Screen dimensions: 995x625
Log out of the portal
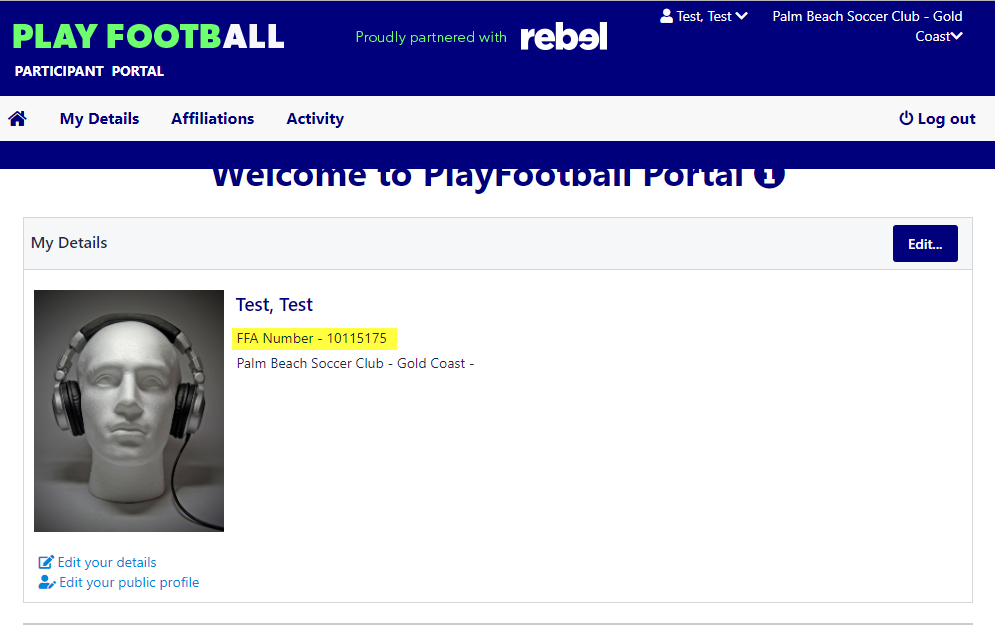click(x=937, y=119)
